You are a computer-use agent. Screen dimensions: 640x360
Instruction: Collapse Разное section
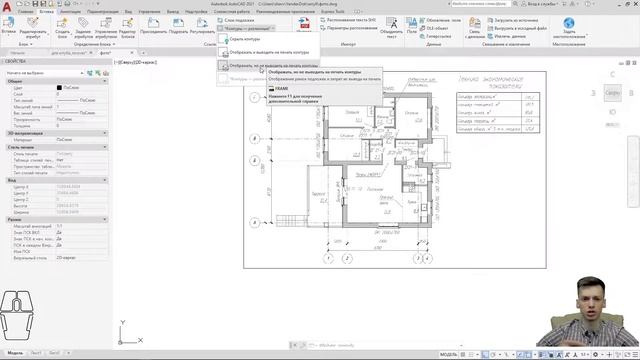[104, 220]
